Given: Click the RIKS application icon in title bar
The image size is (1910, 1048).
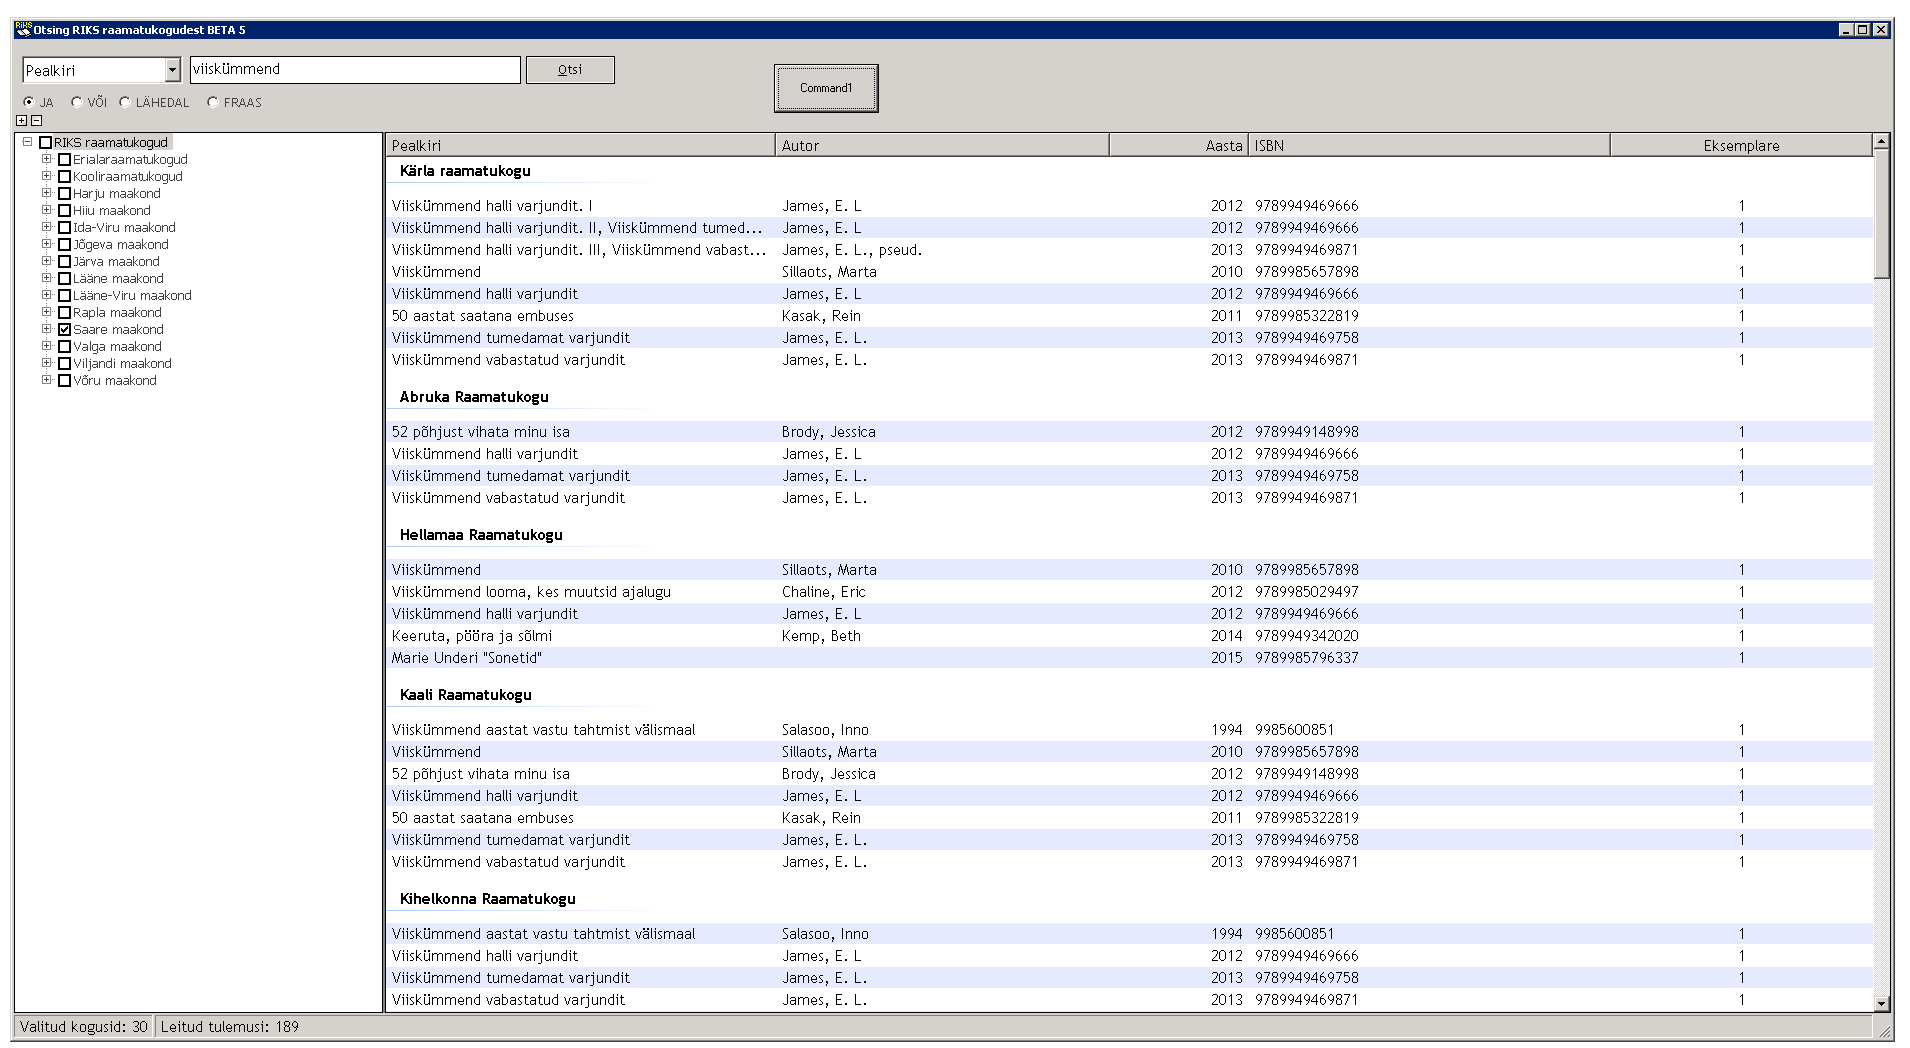Looking at the screenshot, I should (x=23, y=29).
